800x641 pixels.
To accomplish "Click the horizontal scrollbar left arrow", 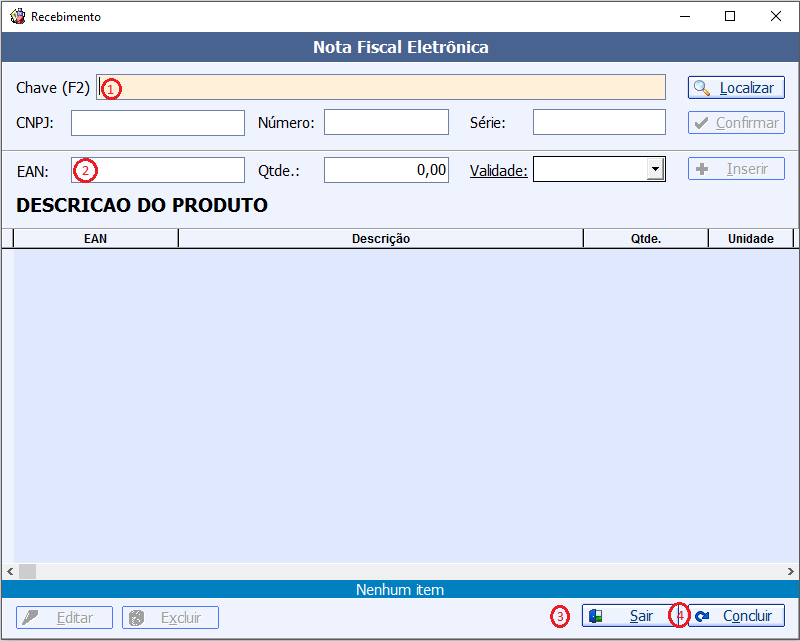I will tap(8, 571).
